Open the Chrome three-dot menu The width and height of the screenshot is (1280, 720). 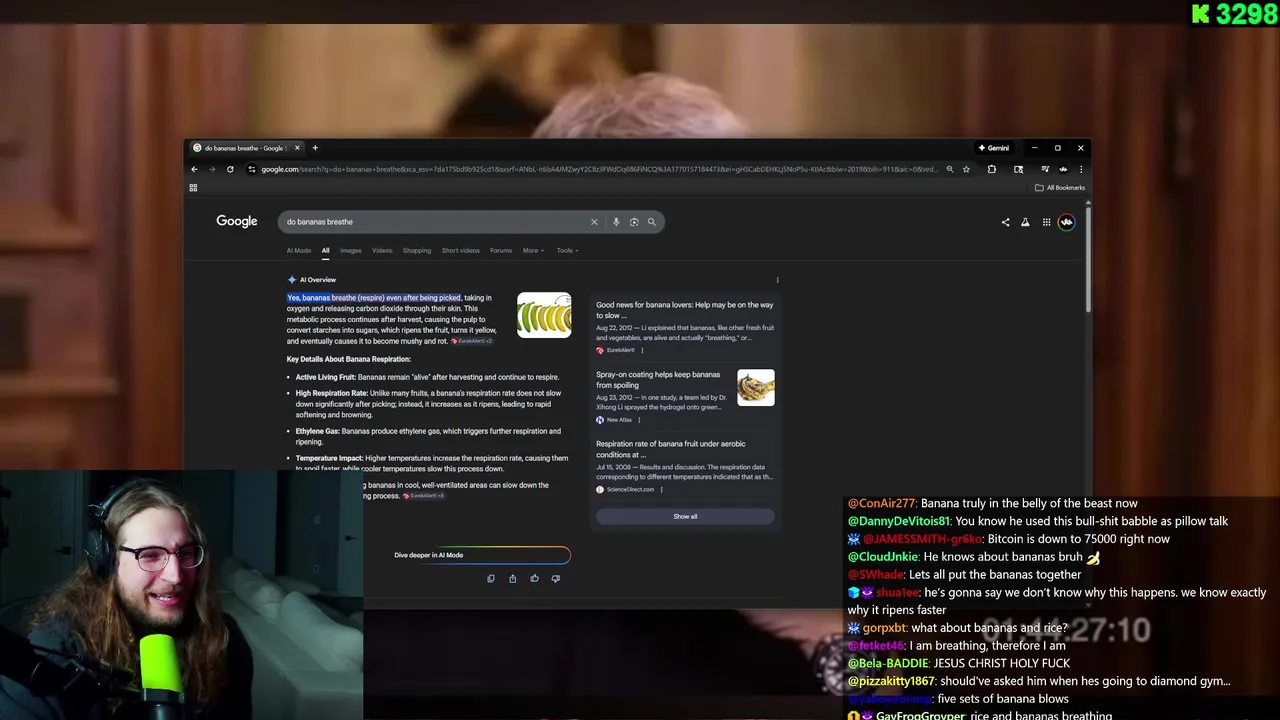[1081, 169]
